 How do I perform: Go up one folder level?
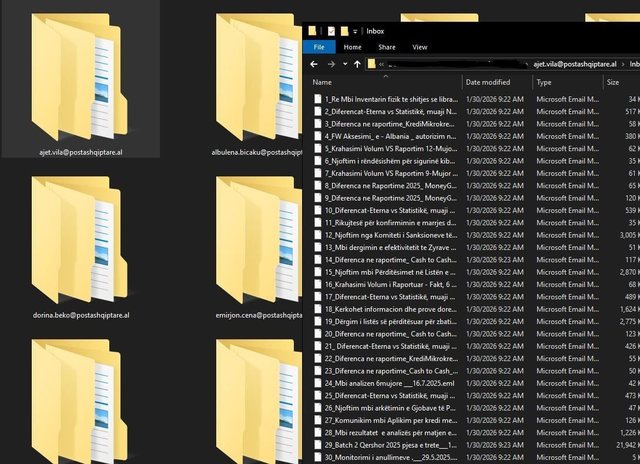[357, 65]
